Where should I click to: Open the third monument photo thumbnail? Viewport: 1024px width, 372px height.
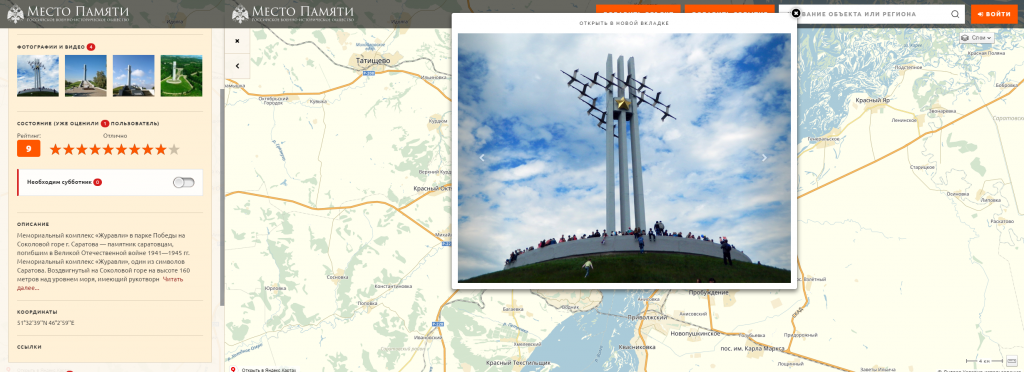pos(134,75)
